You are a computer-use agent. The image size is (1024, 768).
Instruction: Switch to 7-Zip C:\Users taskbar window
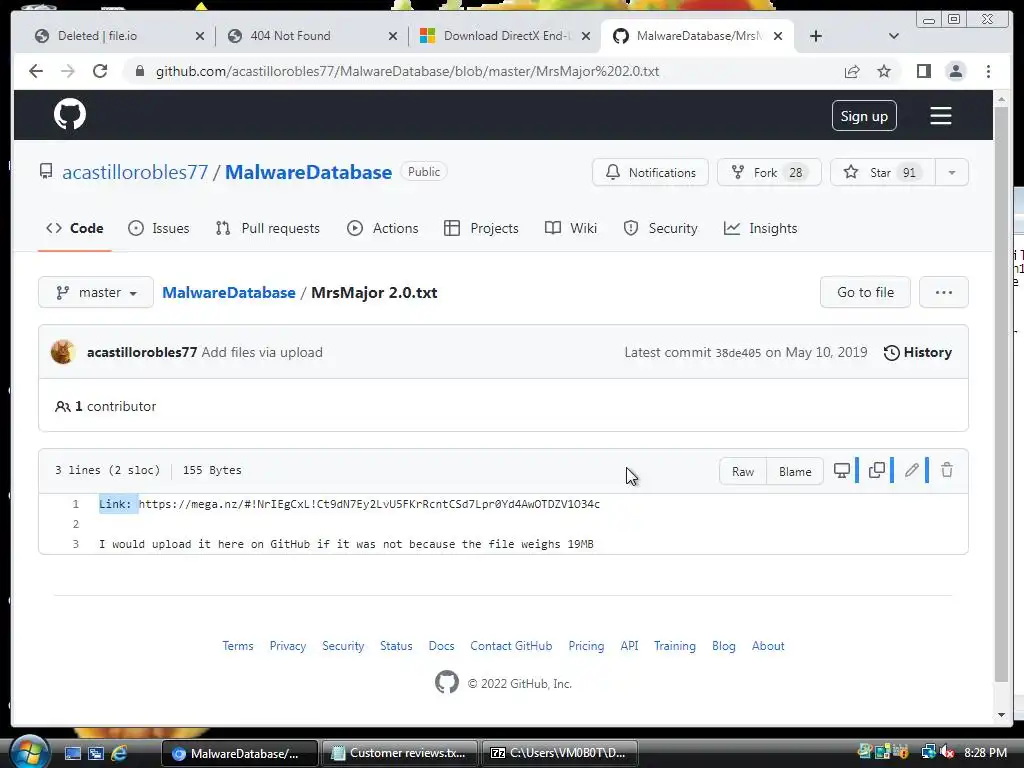[x=558, y=753]
